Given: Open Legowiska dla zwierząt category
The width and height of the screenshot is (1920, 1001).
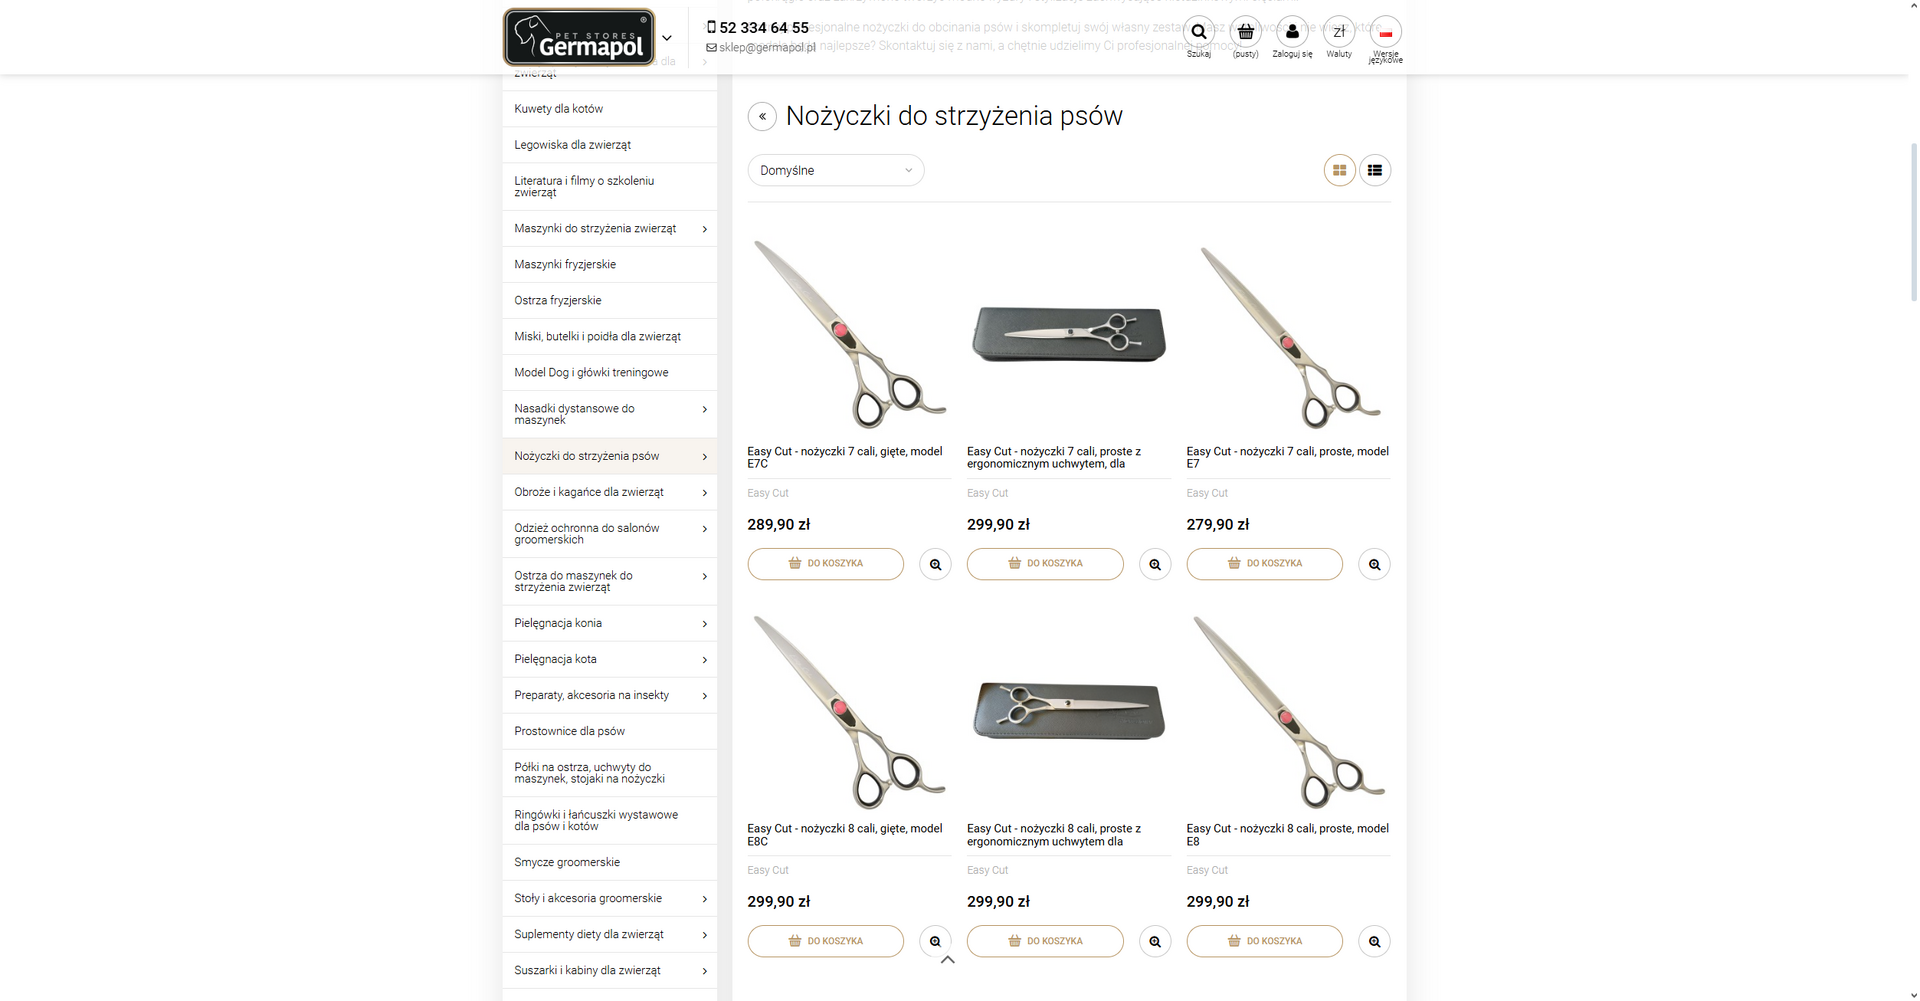Looking at the screenshot, I should tap(610, 145).
